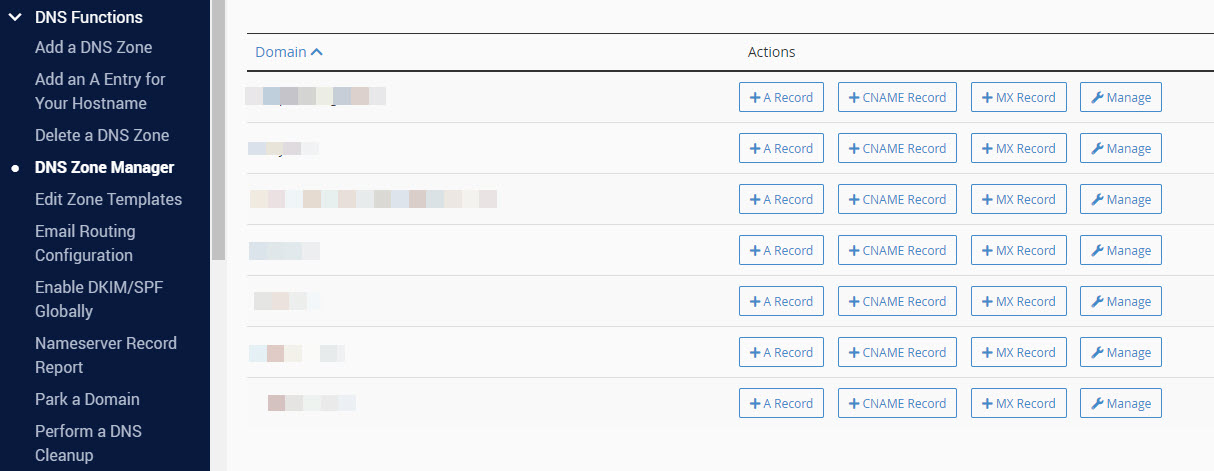Go to Delete a DNS Zone
Viewport: 1214px width, 471px height.
click(102, 135)
